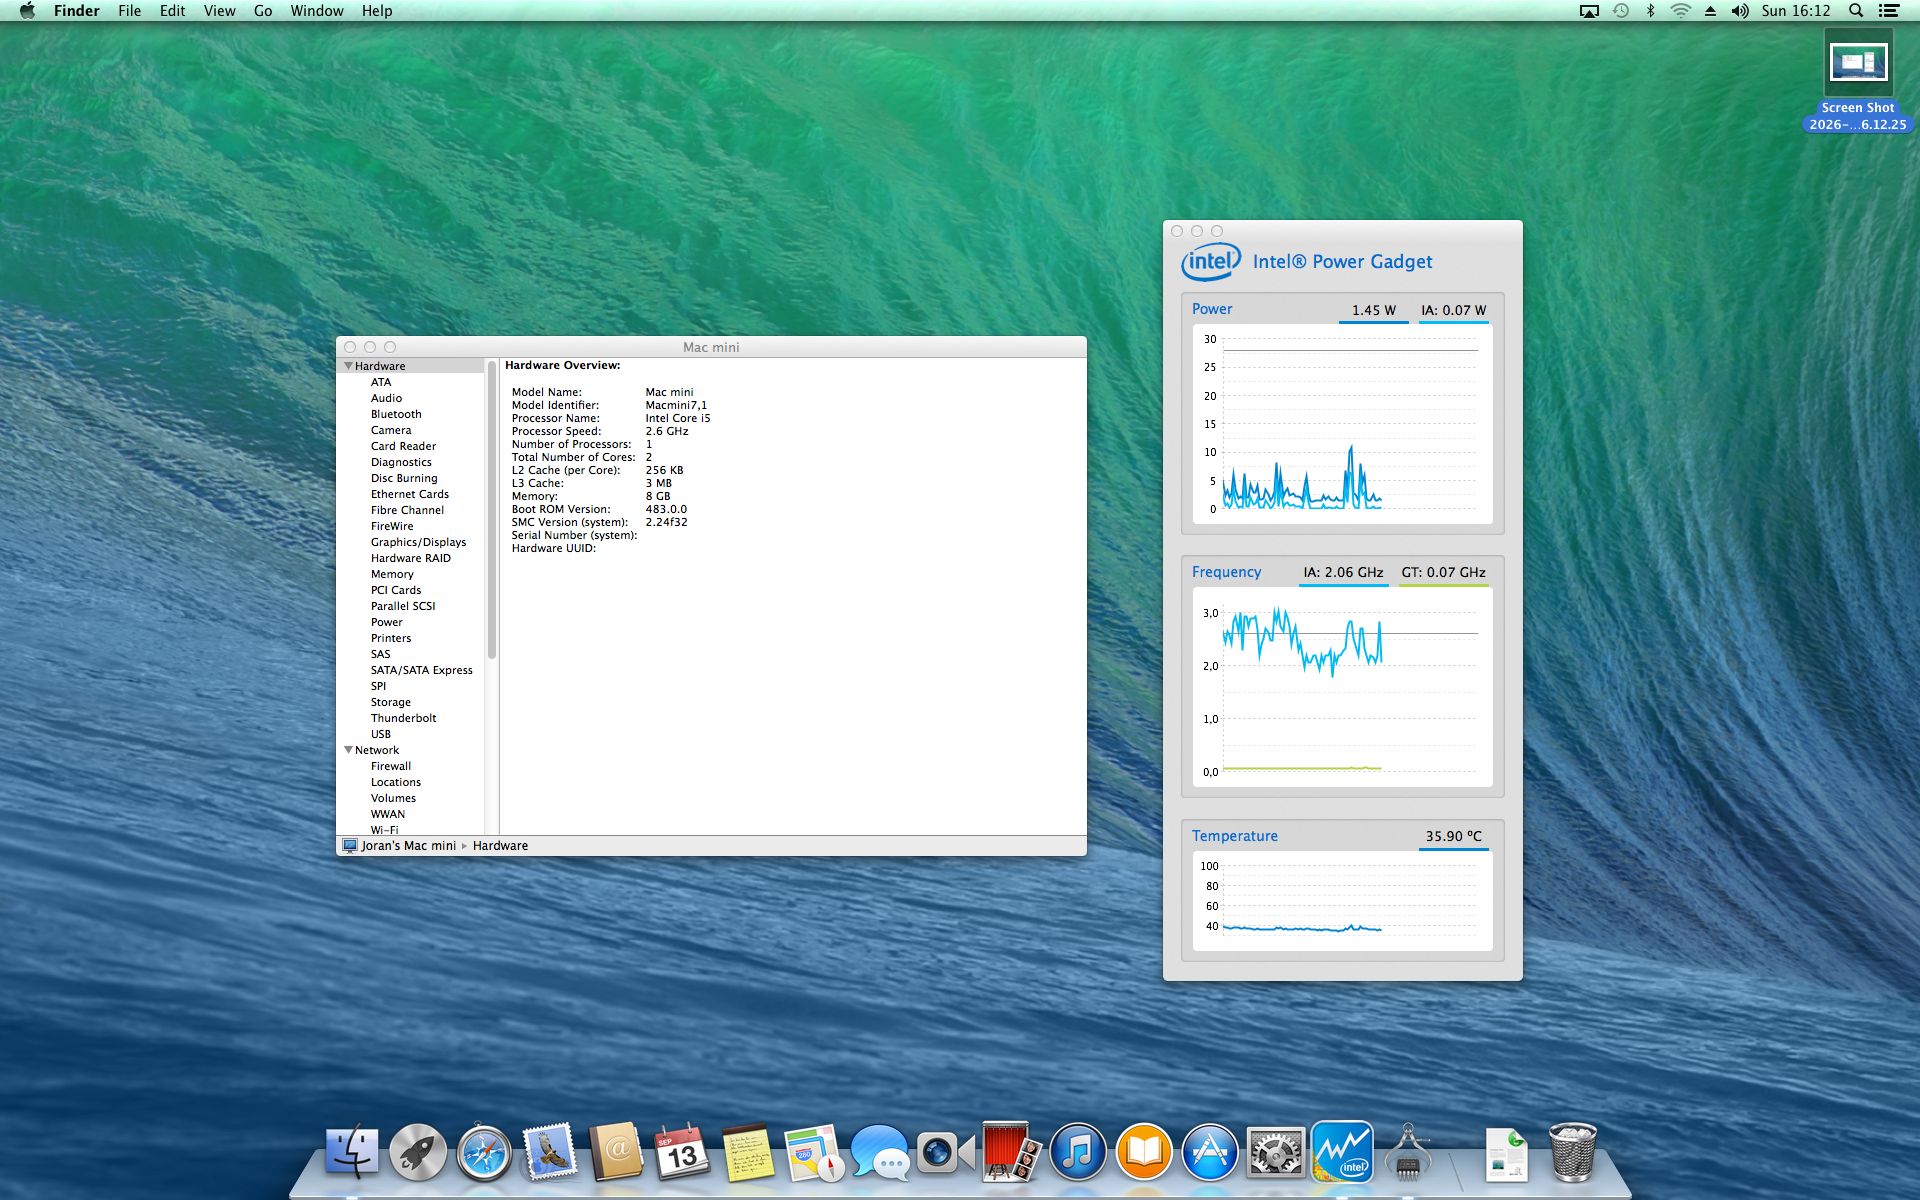Select Audio in the sidebar
This screenshot has height=1200, width=1920.
386,398
